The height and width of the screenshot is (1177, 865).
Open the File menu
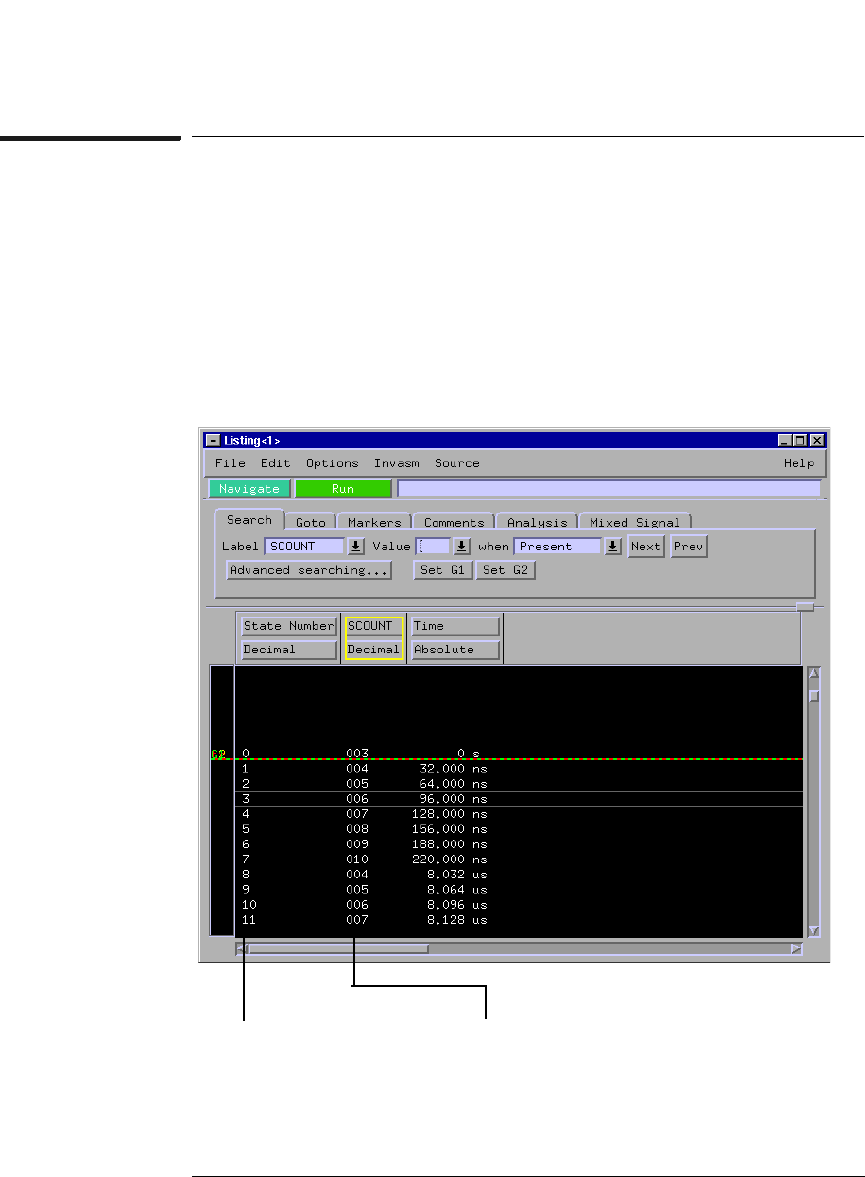[230, 463]
